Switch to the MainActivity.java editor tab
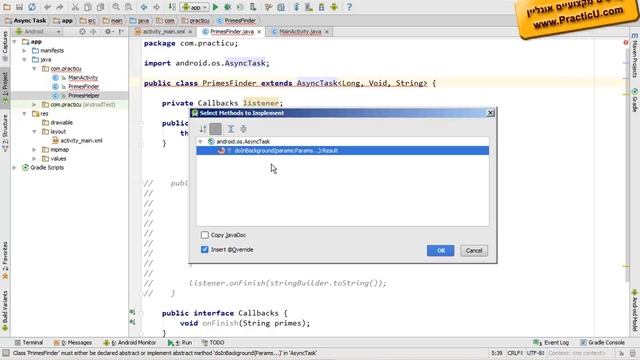This screenshot has height=360, width=640. (300, 31)
